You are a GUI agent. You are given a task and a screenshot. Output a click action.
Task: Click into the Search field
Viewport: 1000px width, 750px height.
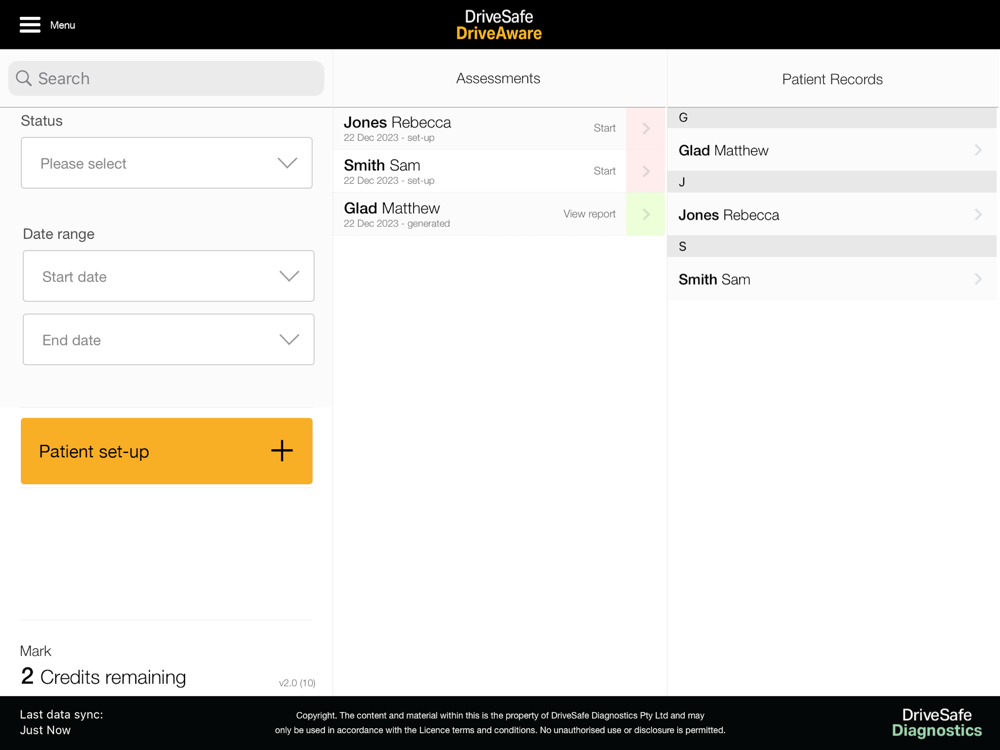(x=166, y=78)
